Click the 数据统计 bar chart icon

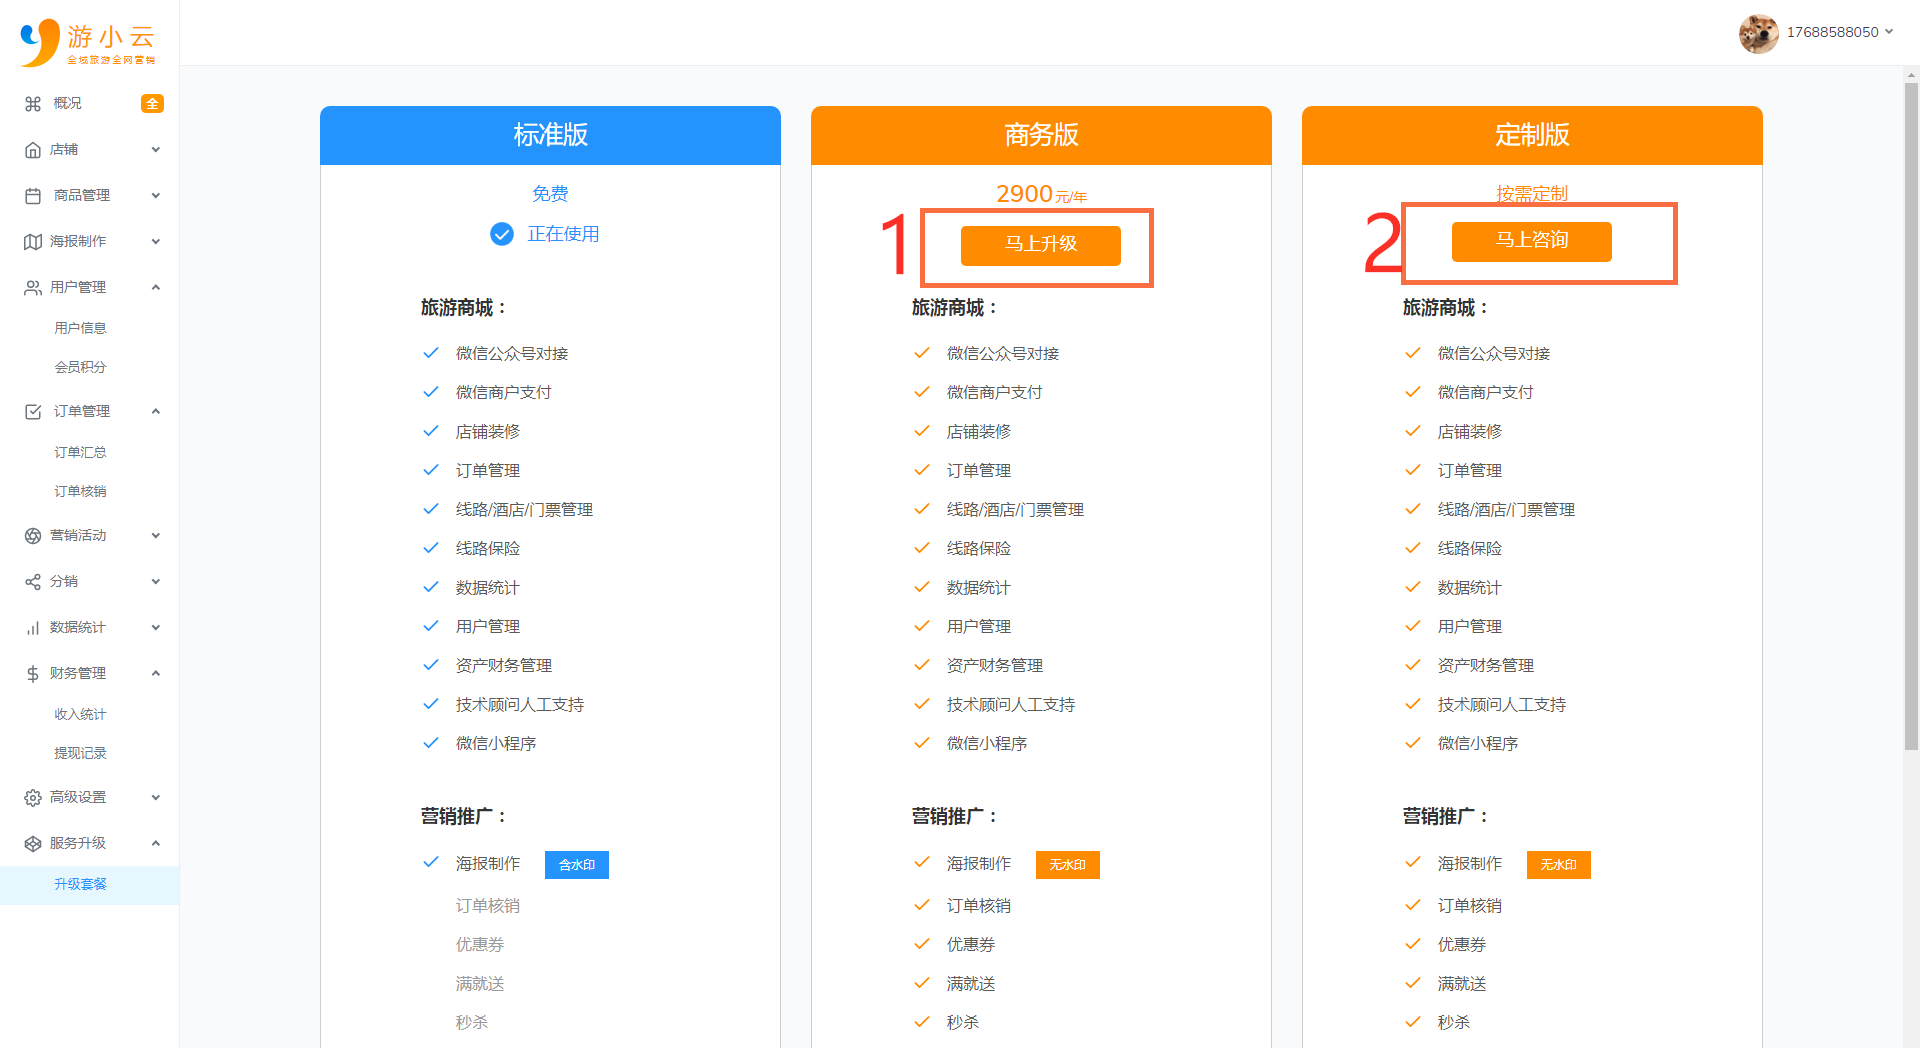[33, 628]
